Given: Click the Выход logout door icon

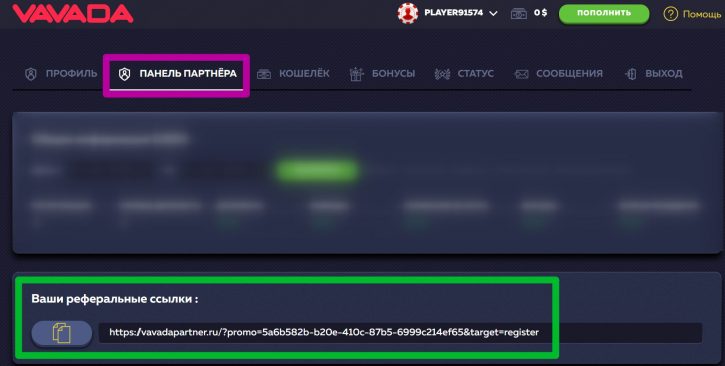Looking at the screenshot, I should [x=631, y=74].
